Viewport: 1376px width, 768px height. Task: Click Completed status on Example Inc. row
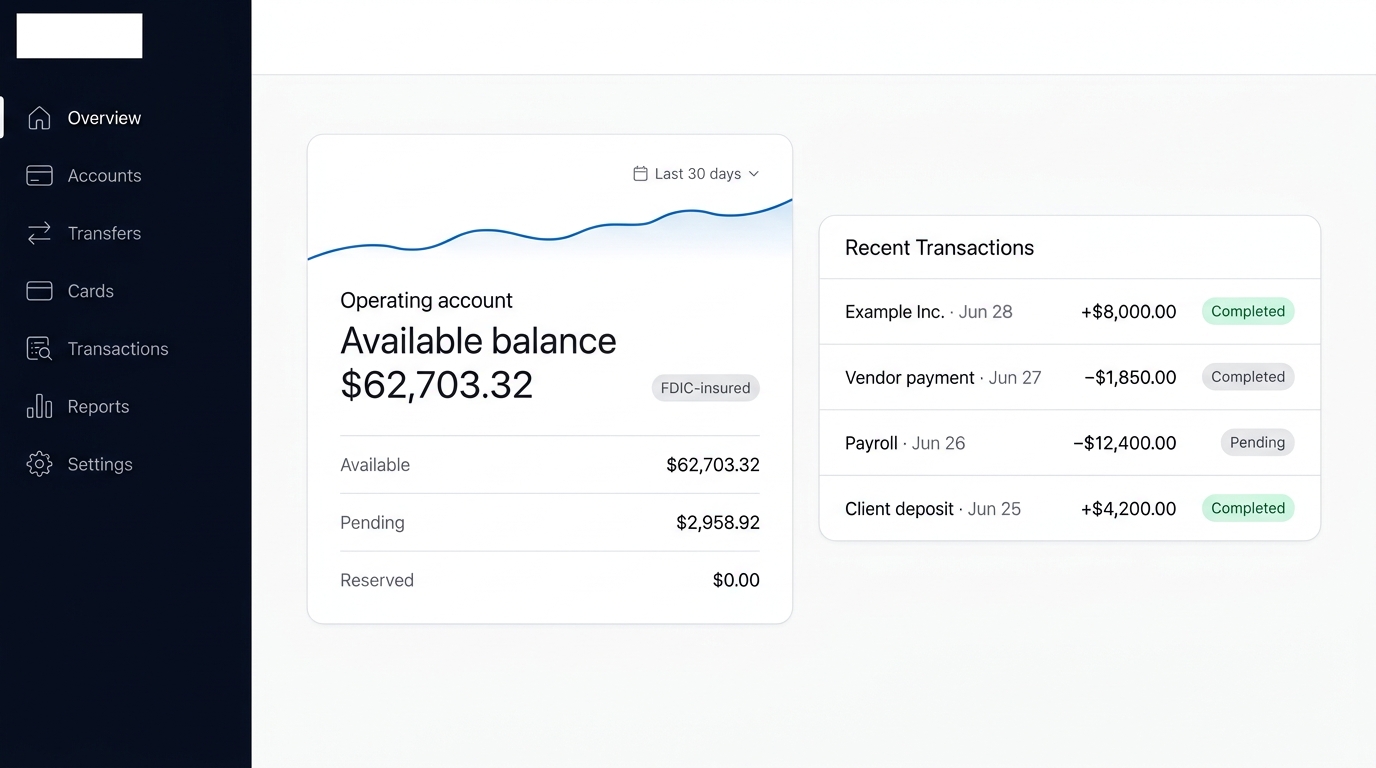tap(1248, 311)
